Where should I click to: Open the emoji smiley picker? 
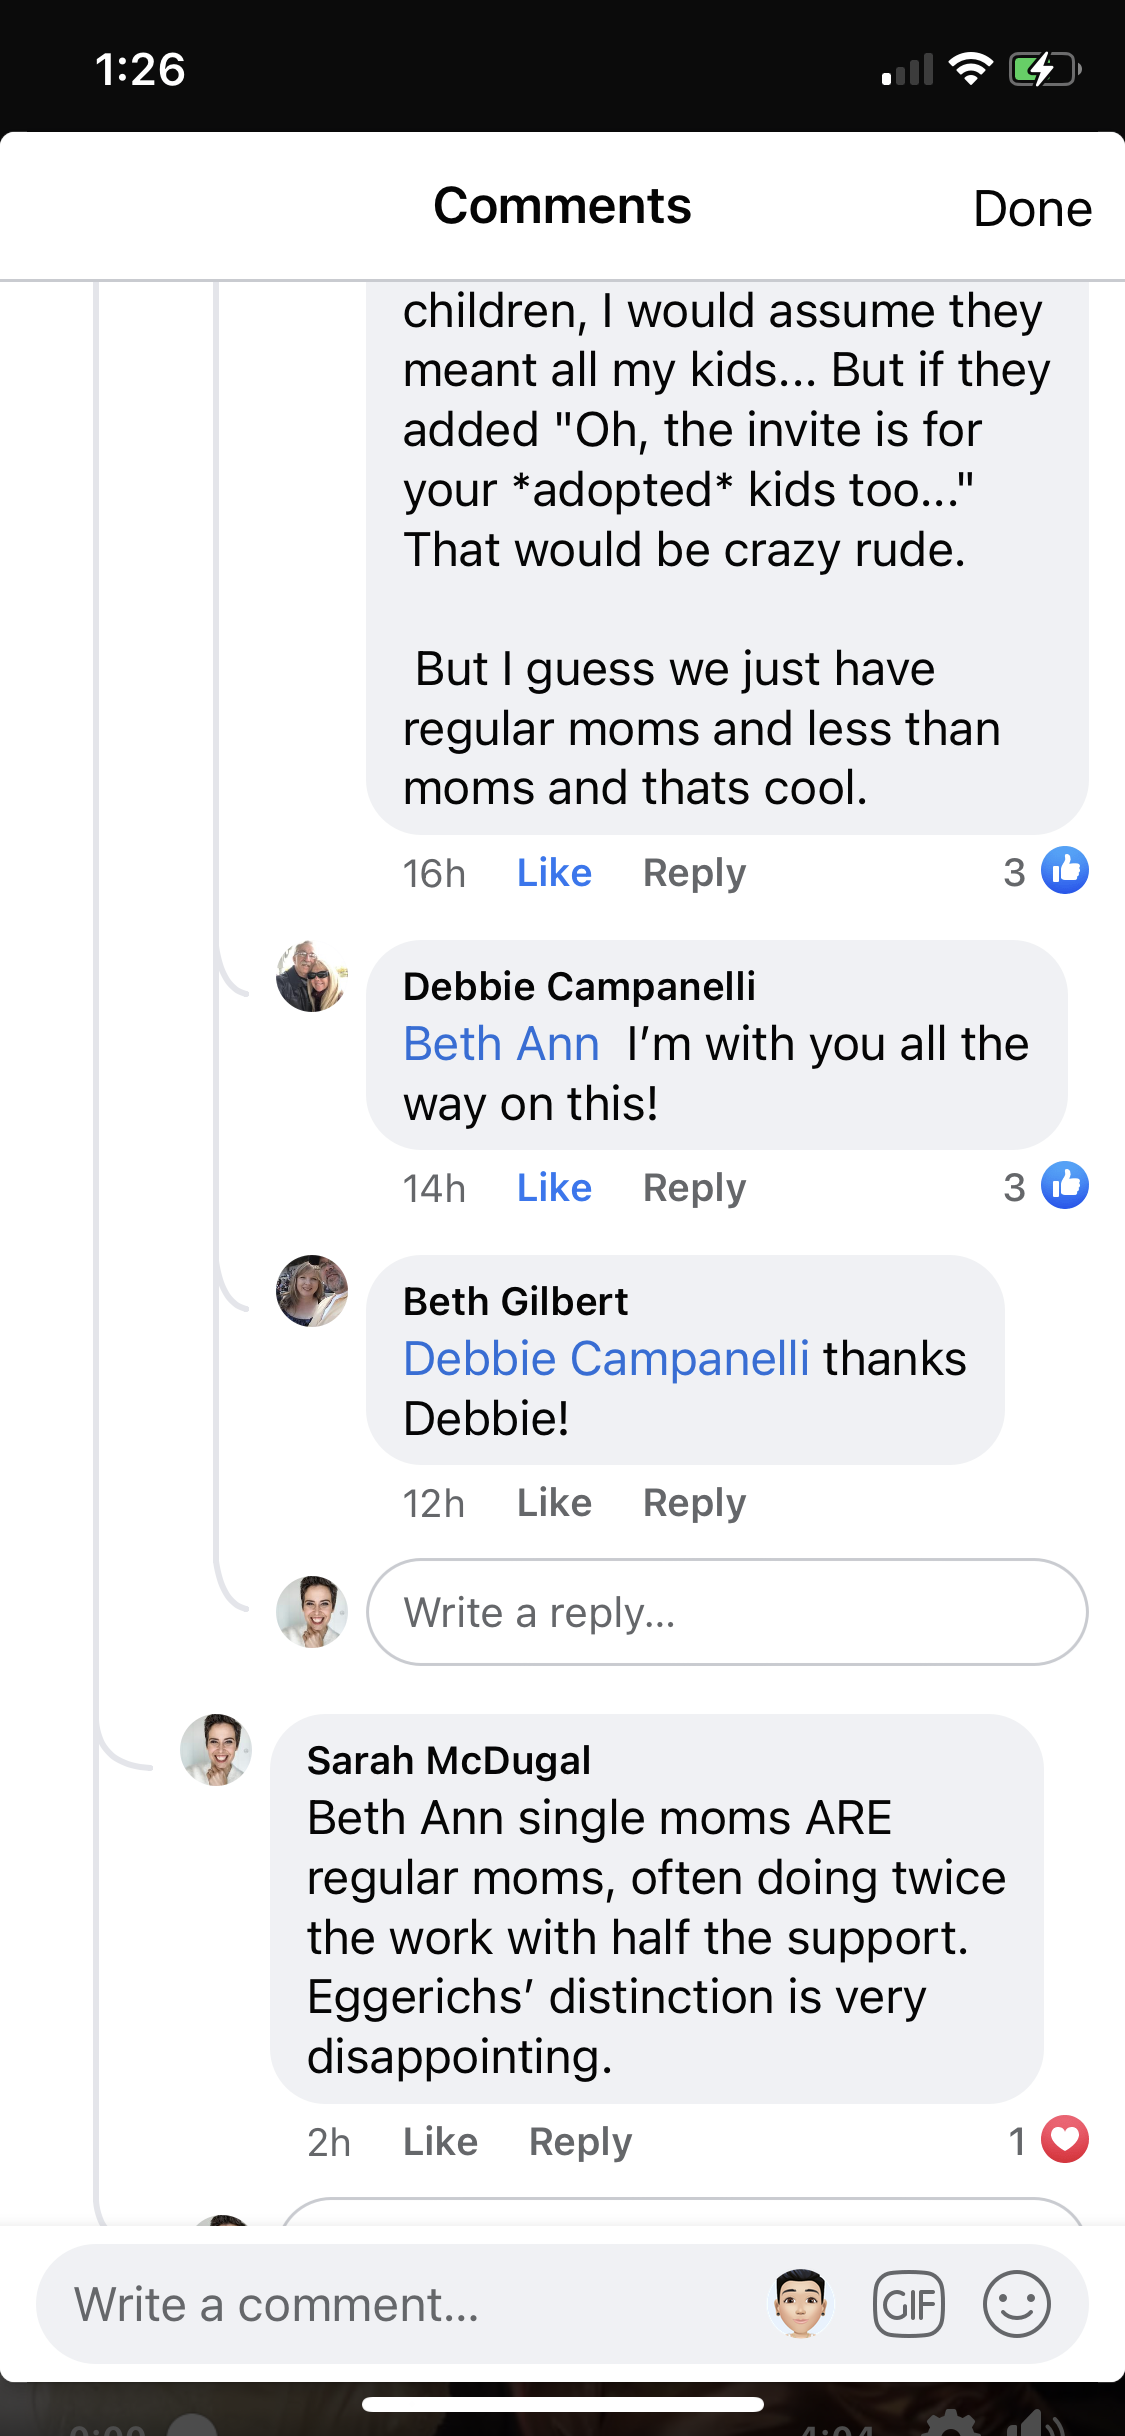[1016, 2304]
